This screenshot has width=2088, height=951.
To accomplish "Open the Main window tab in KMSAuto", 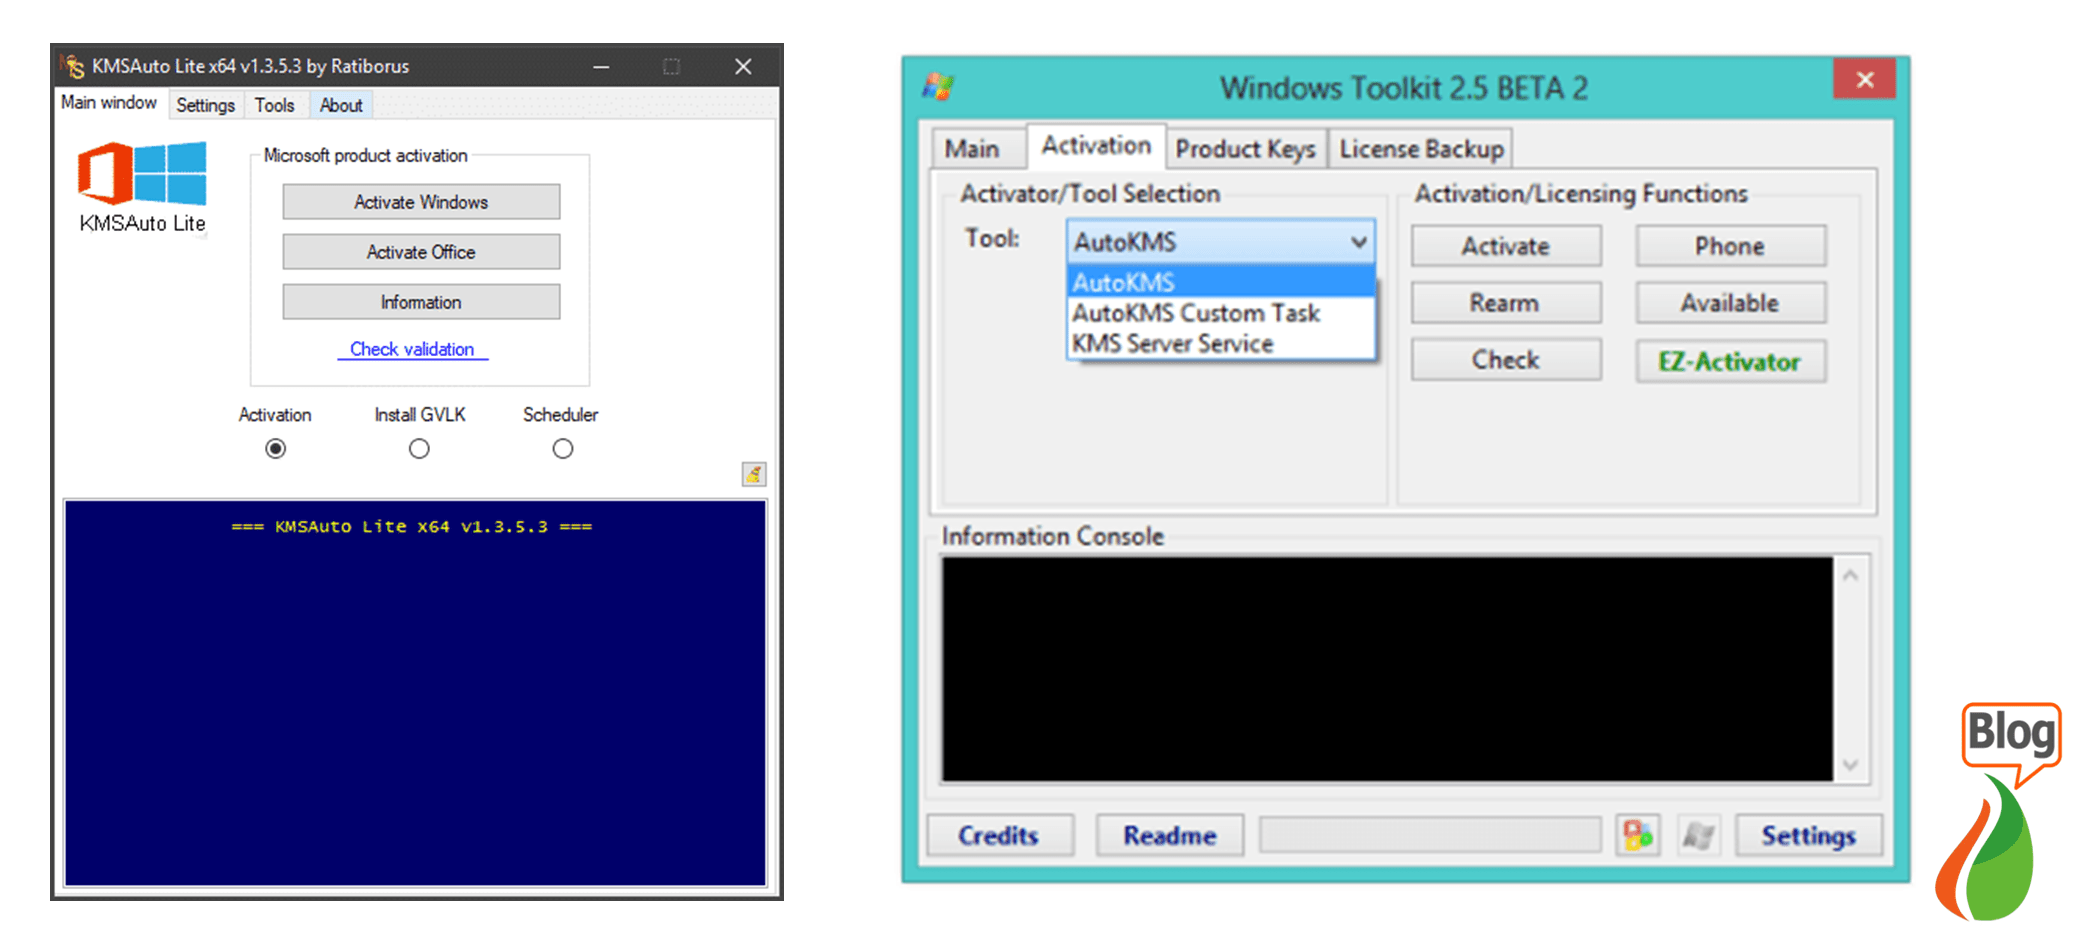I will (109, 103).
